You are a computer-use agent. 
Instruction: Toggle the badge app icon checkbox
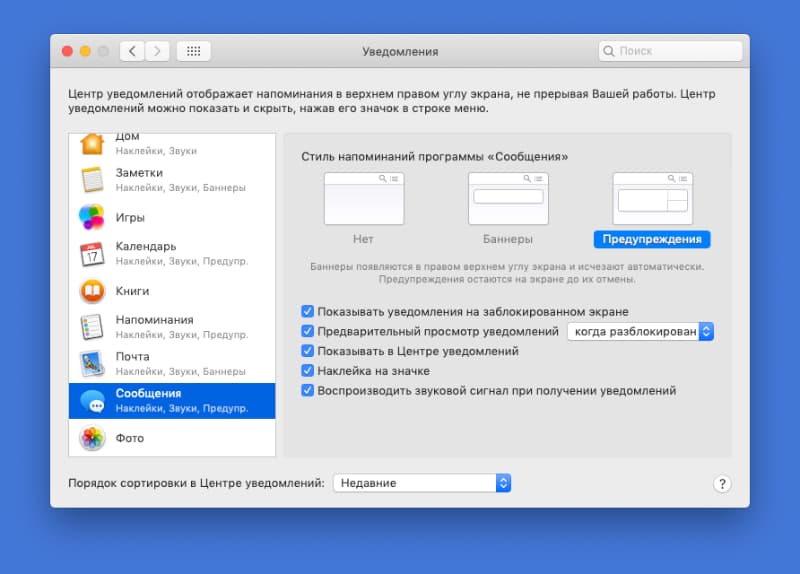[x=307, y=370]
